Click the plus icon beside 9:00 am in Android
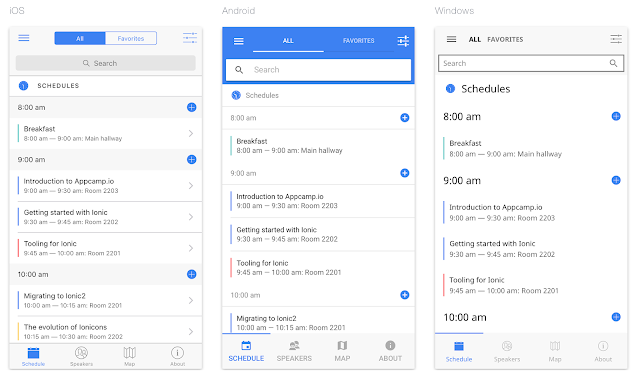Image resolution: width=640 pixels, height=378 pixels. (404, 173)
